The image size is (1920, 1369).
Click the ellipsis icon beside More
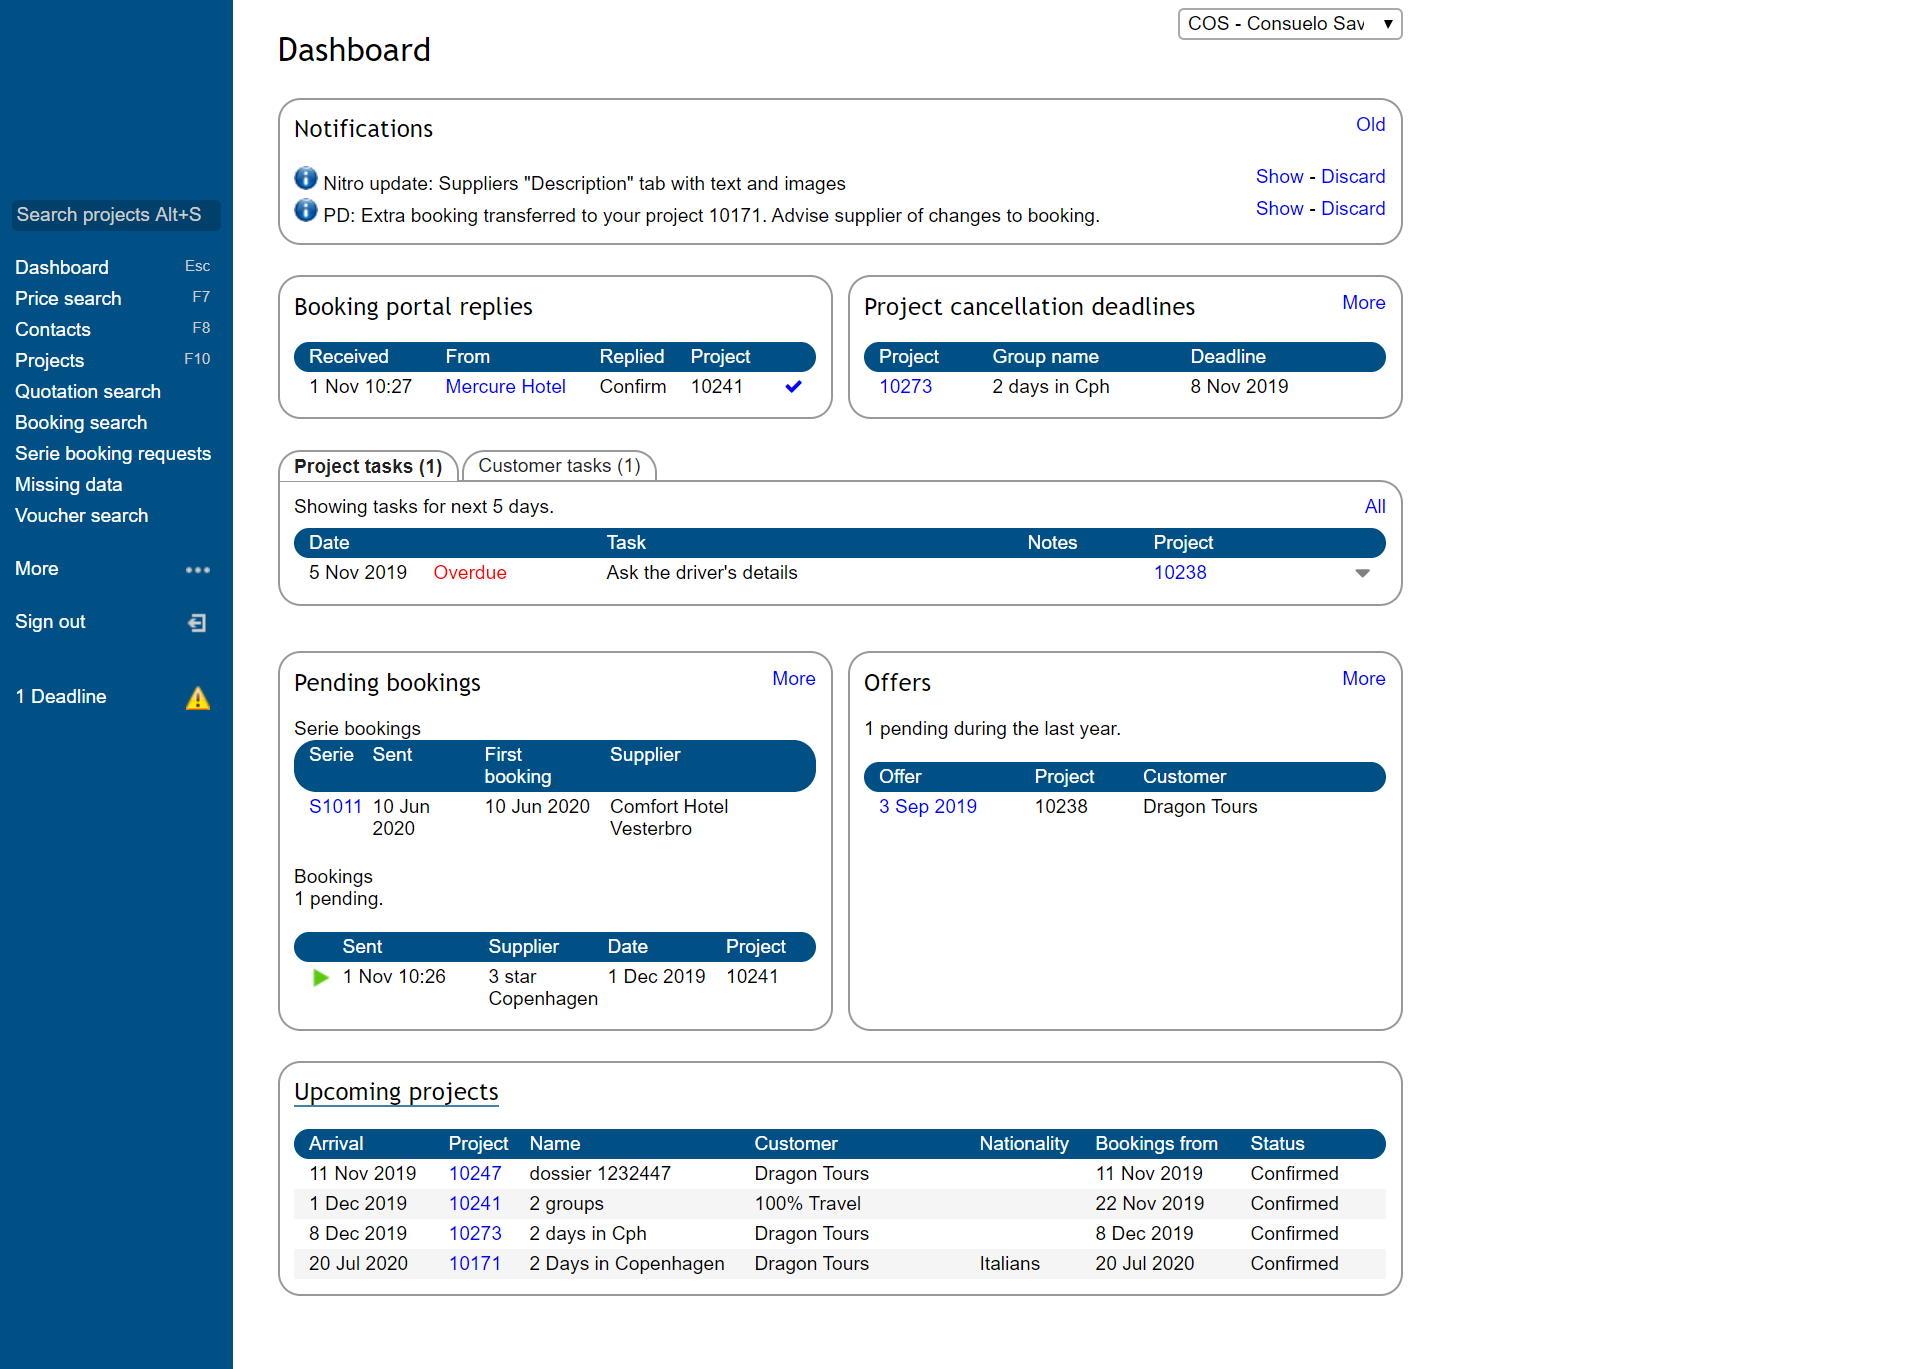tap(197, 570)
